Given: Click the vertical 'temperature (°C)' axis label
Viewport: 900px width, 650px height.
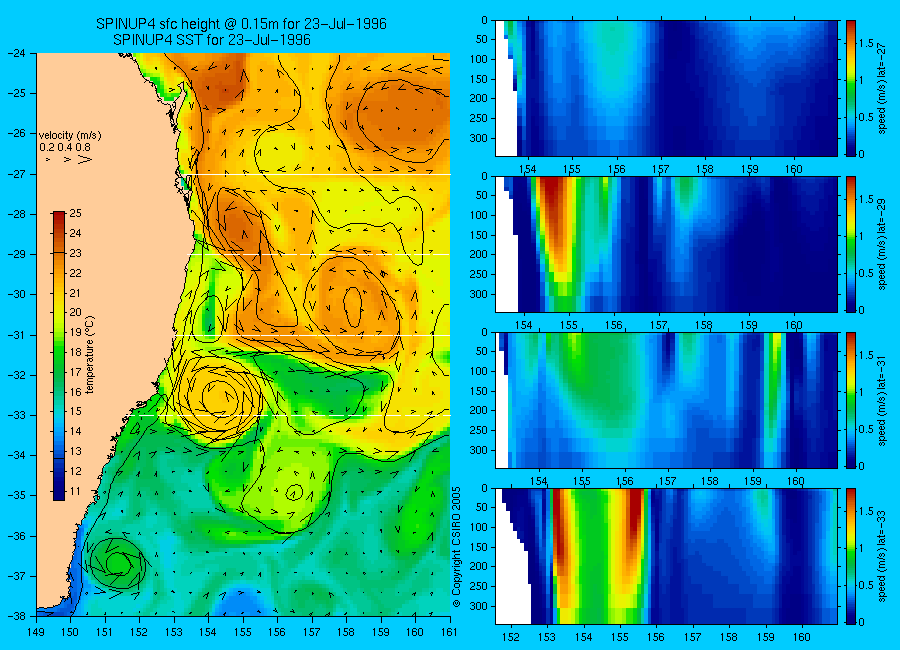Looking at the screenshot, I should [90, 354].
